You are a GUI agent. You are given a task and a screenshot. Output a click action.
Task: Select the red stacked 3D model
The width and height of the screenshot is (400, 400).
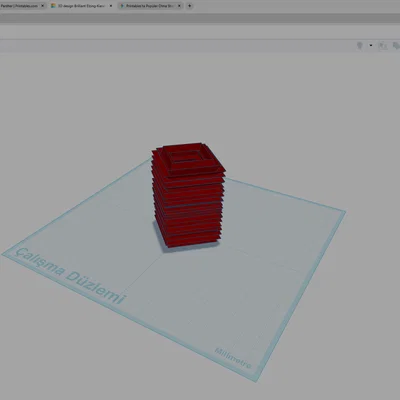click(x=188, y=195)
